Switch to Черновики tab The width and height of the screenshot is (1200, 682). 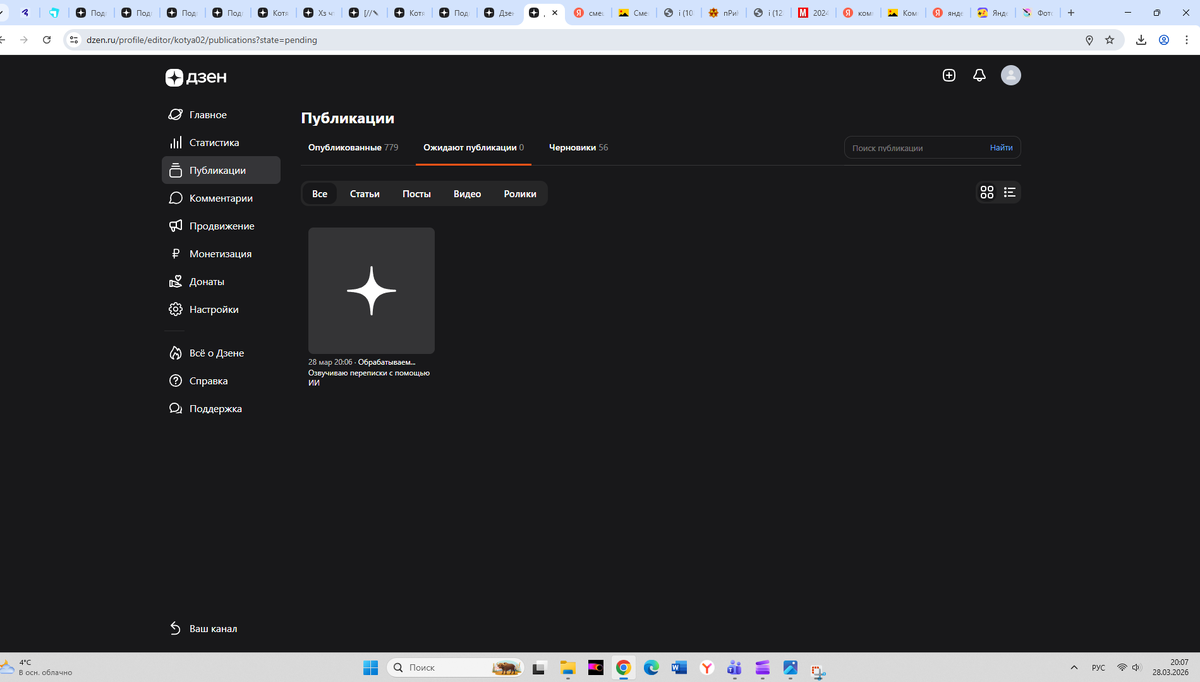coord(578,147)
